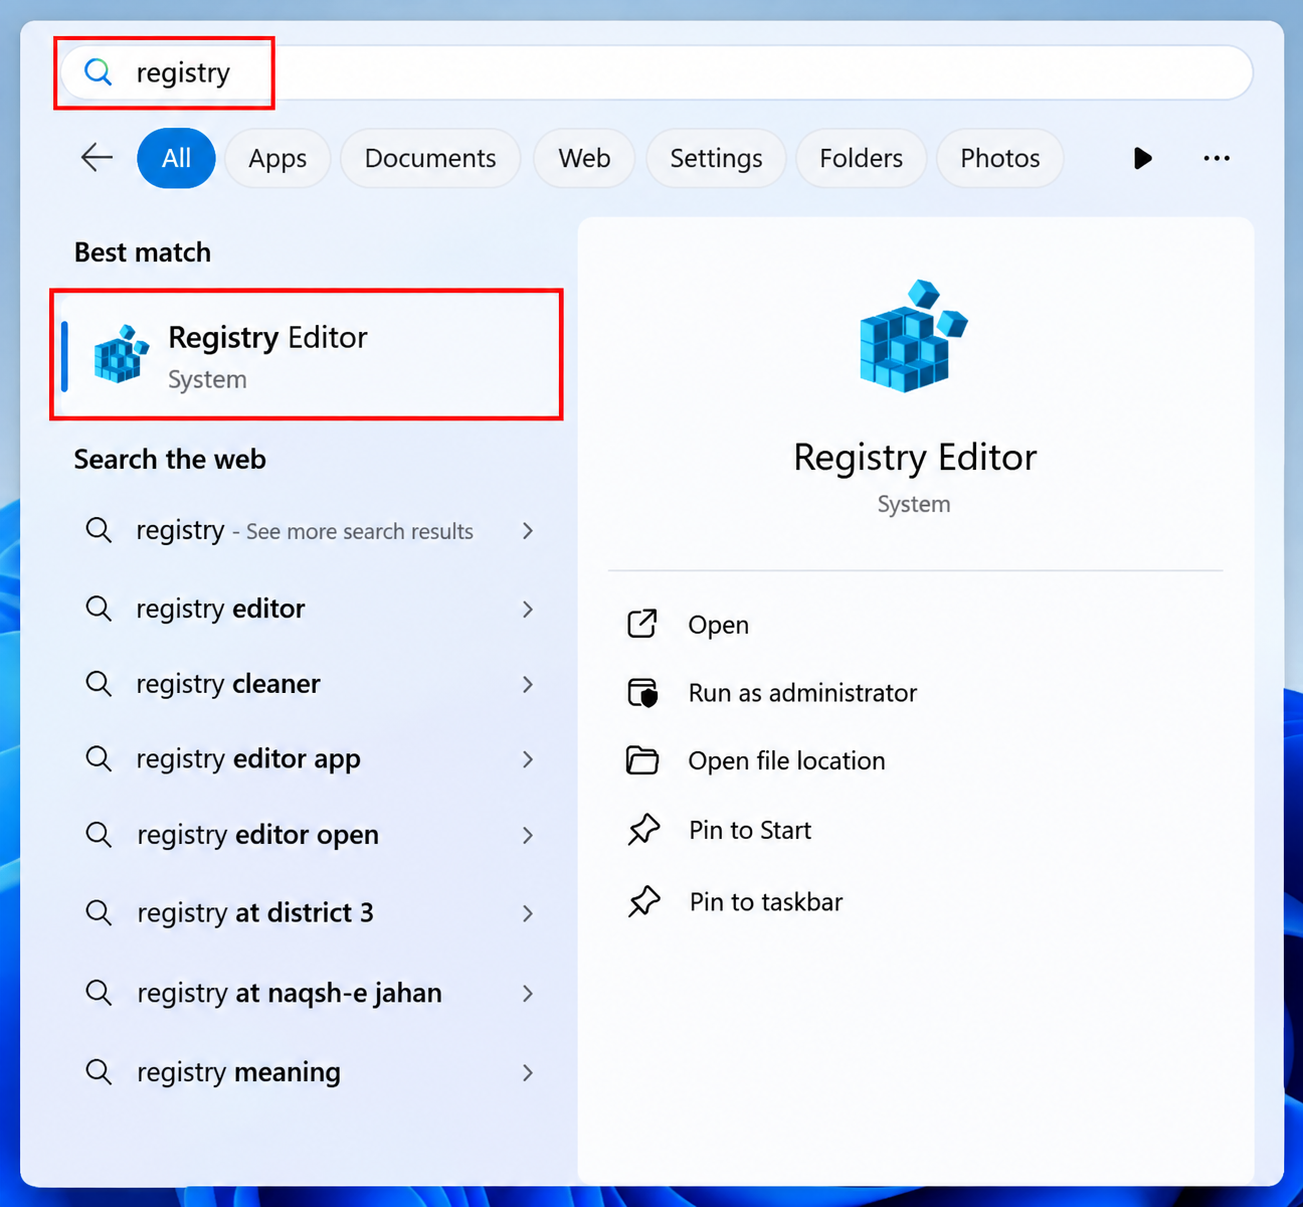Expand chevron next to 'registry at district 3'

click(x=528, y=913)
